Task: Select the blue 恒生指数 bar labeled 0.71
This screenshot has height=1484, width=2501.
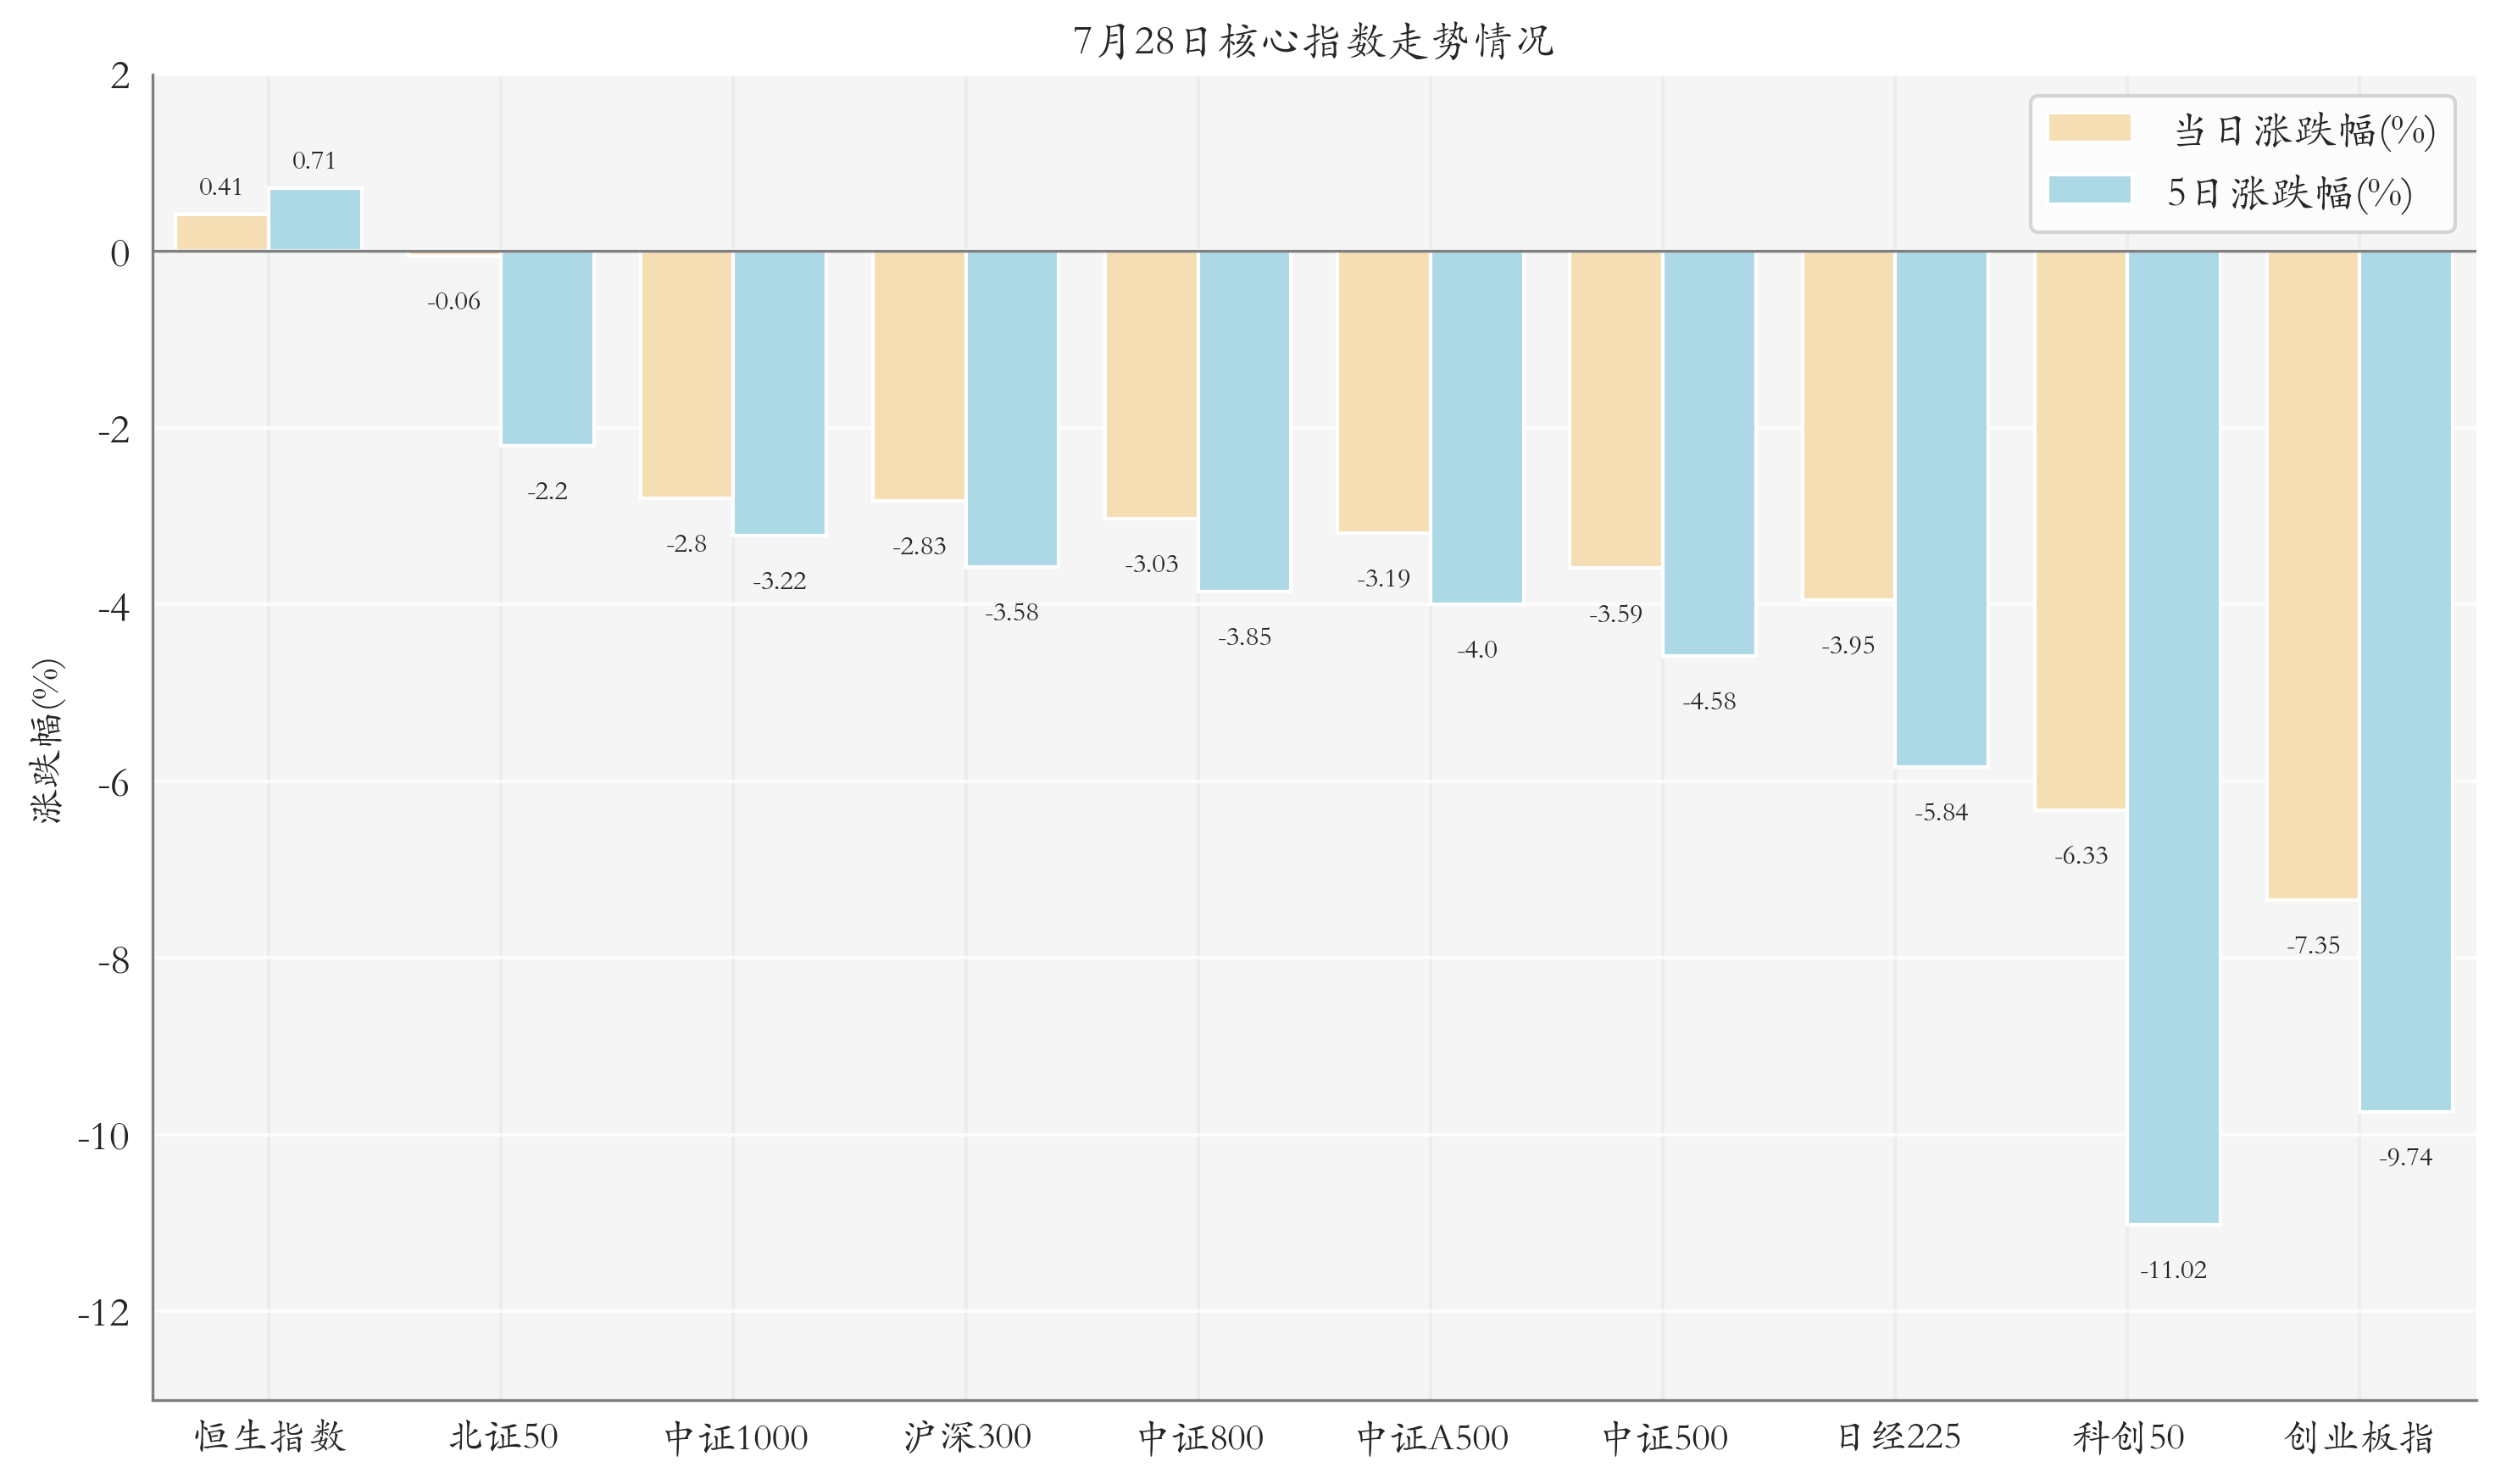Action: (x=315, y=219)
